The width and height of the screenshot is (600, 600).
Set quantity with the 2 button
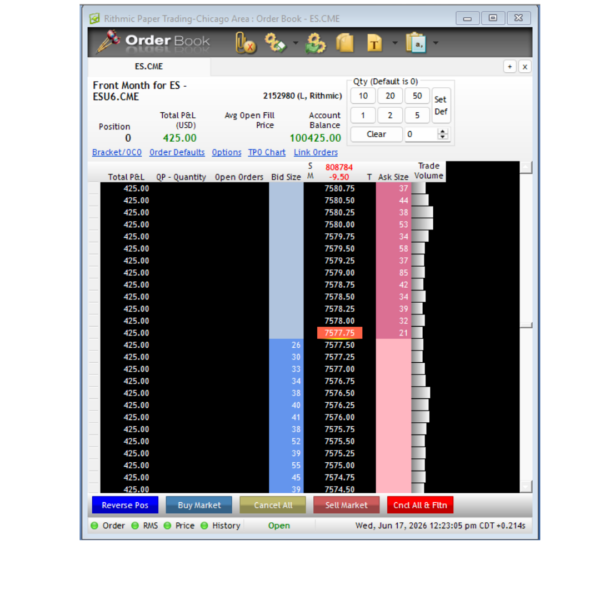390,115
